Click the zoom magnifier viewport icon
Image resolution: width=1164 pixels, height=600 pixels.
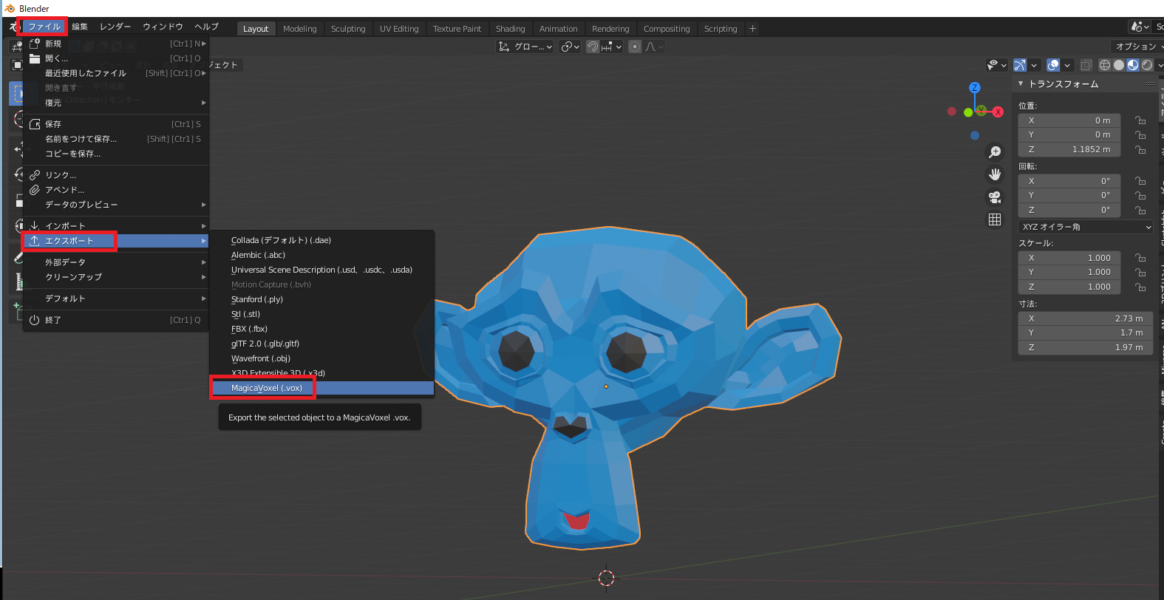coord(994,152)
